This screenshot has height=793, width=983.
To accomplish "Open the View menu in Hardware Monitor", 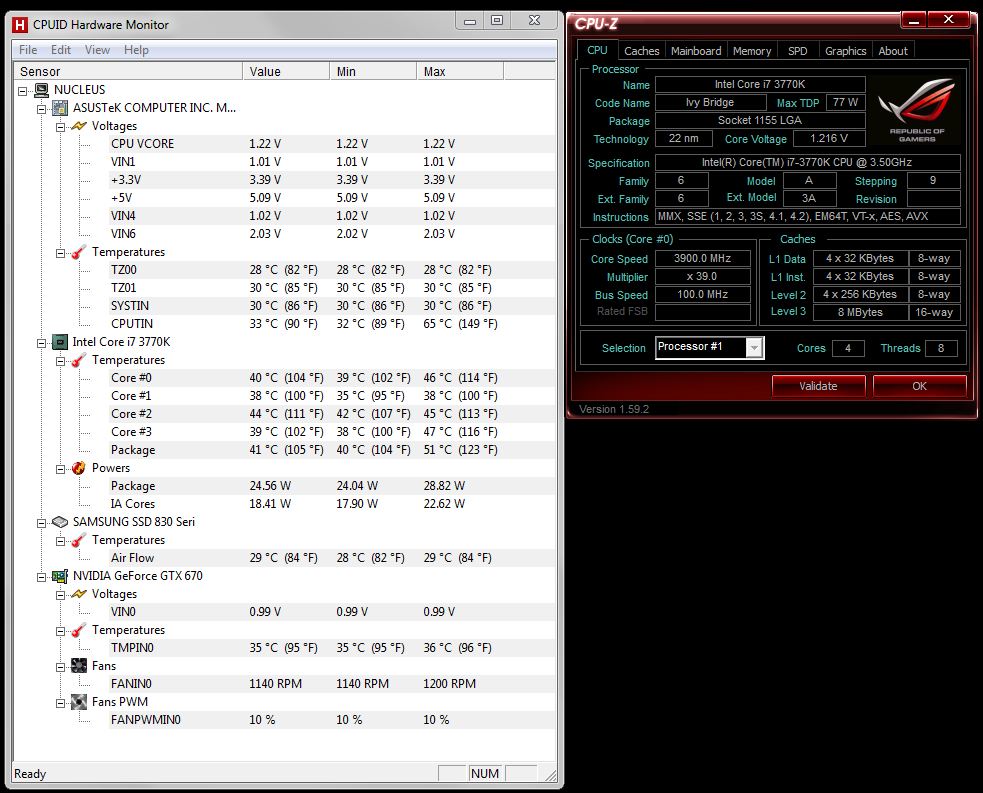I will 97,50.
